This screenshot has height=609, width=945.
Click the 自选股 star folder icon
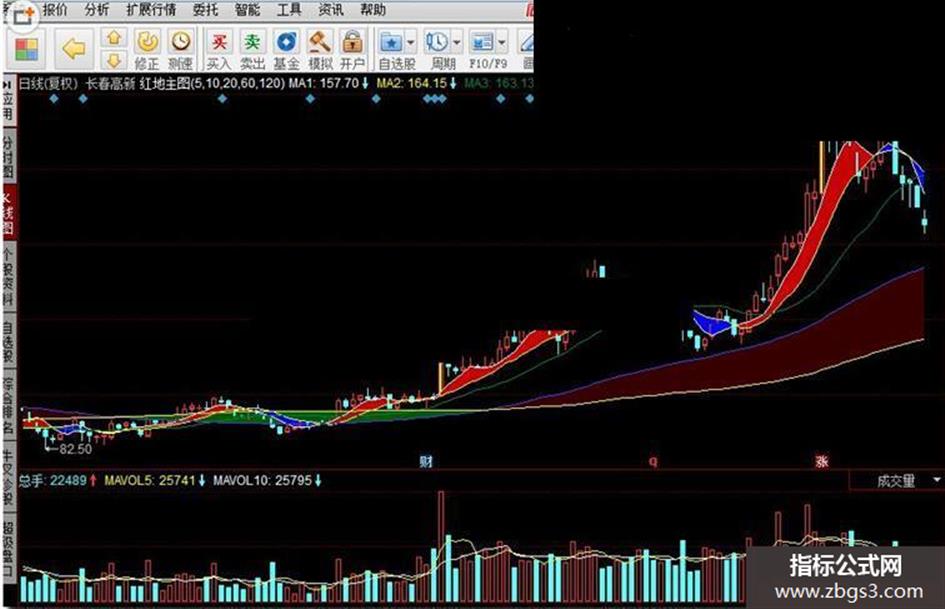(391, 43)
